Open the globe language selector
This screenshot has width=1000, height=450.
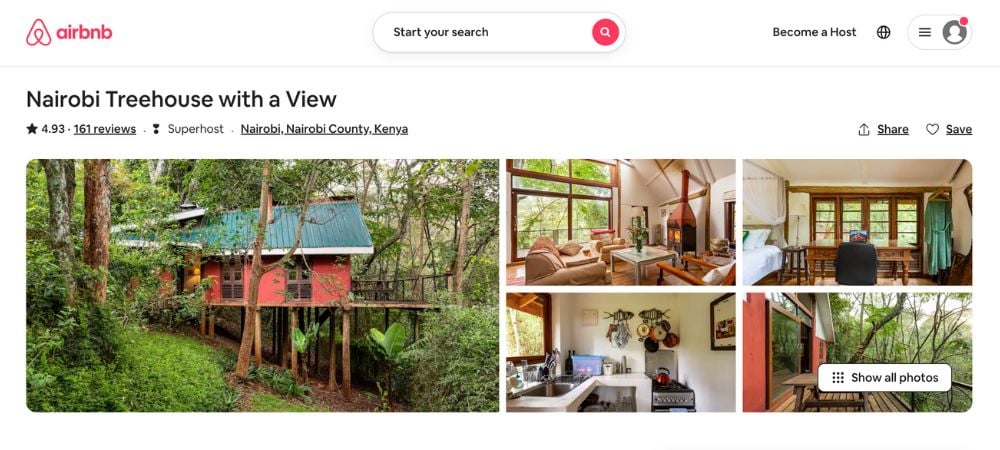point(883,32)
